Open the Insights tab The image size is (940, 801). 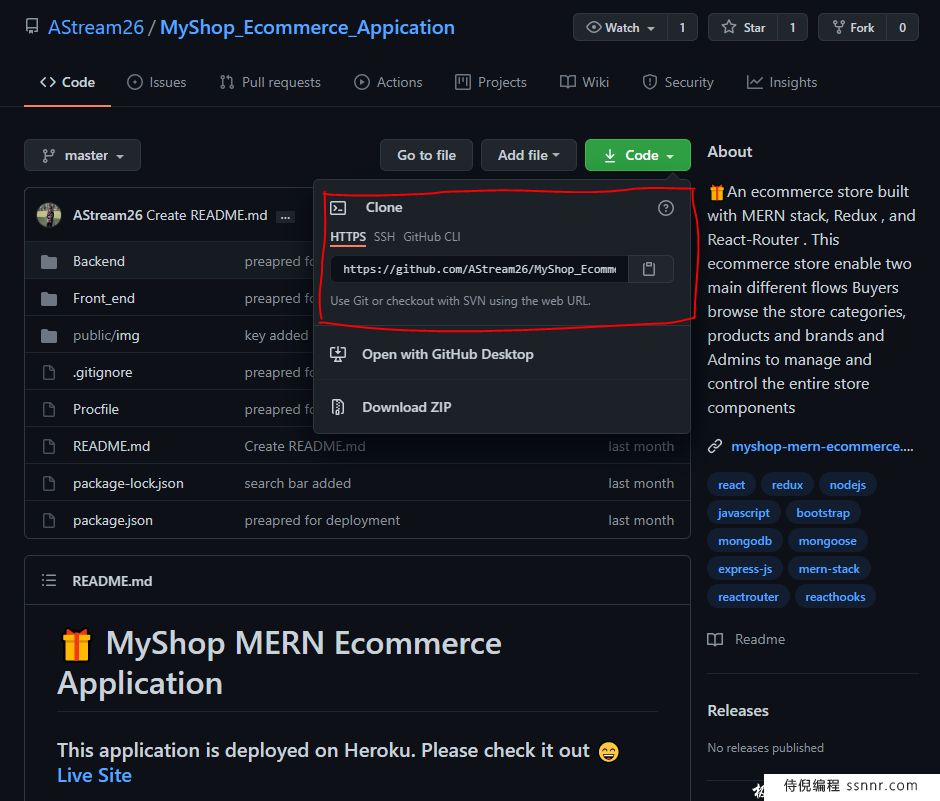tap(782, 82)
